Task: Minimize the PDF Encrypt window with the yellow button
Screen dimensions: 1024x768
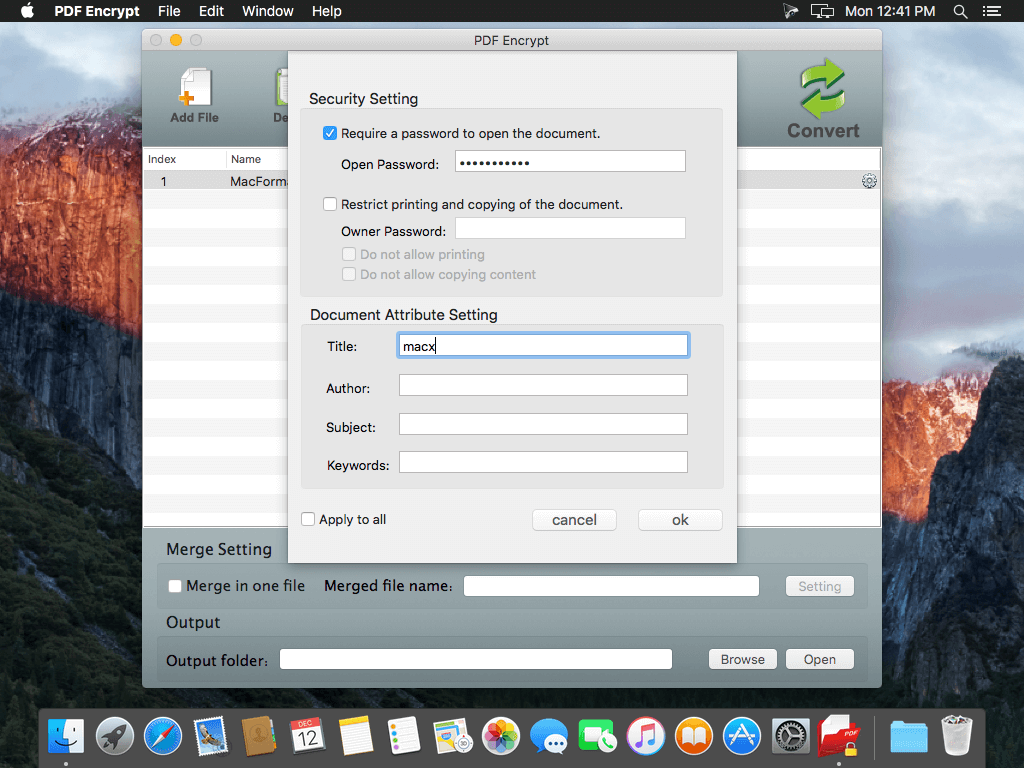Action: pos(176,40)
